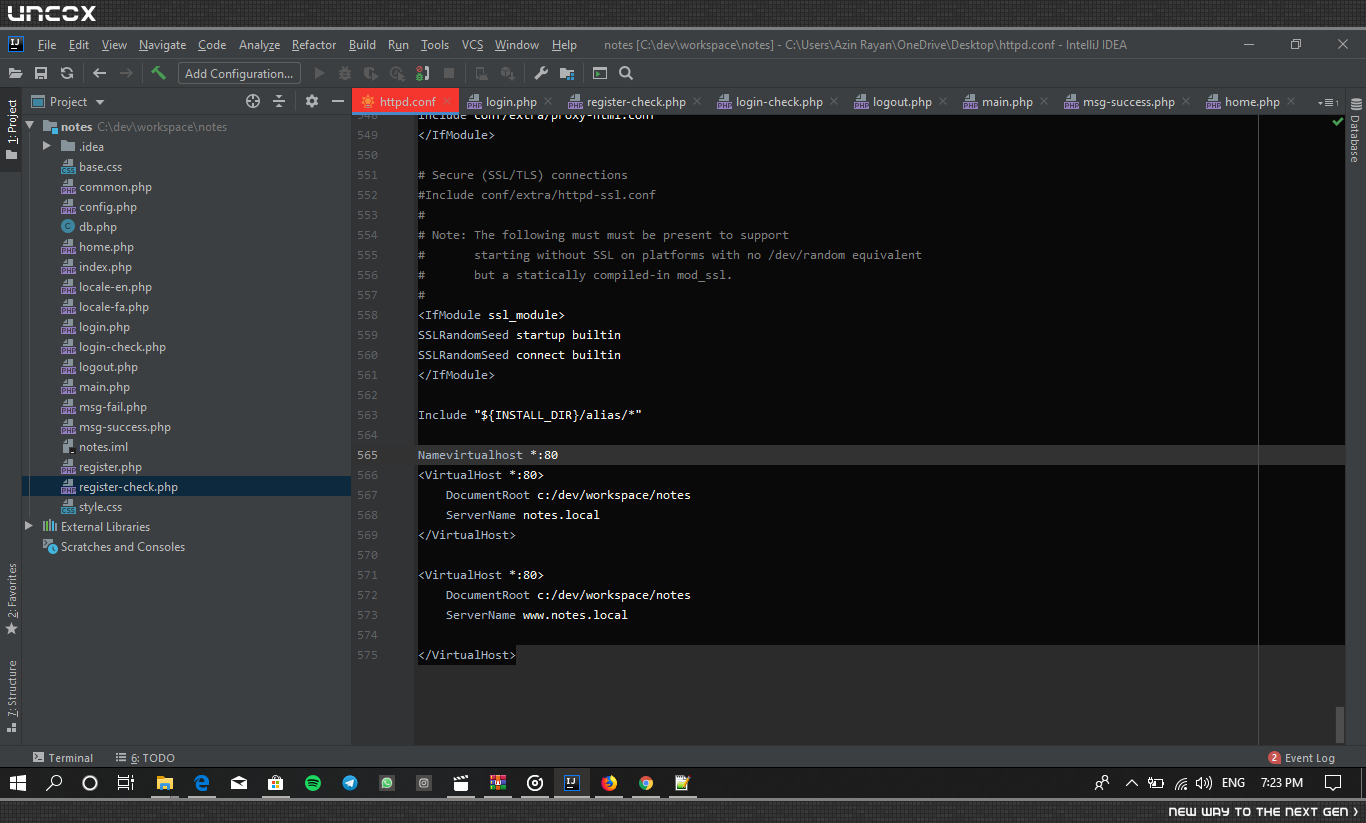Viewport: 1366px width, 823px height.
Task: Click Add Configuration button
Action: [239, 73]
